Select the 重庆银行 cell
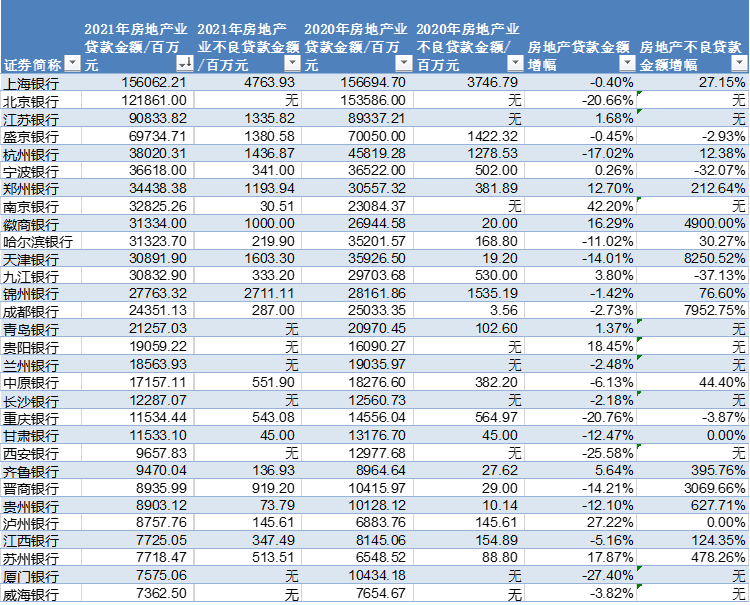 (x=42, y=418)
